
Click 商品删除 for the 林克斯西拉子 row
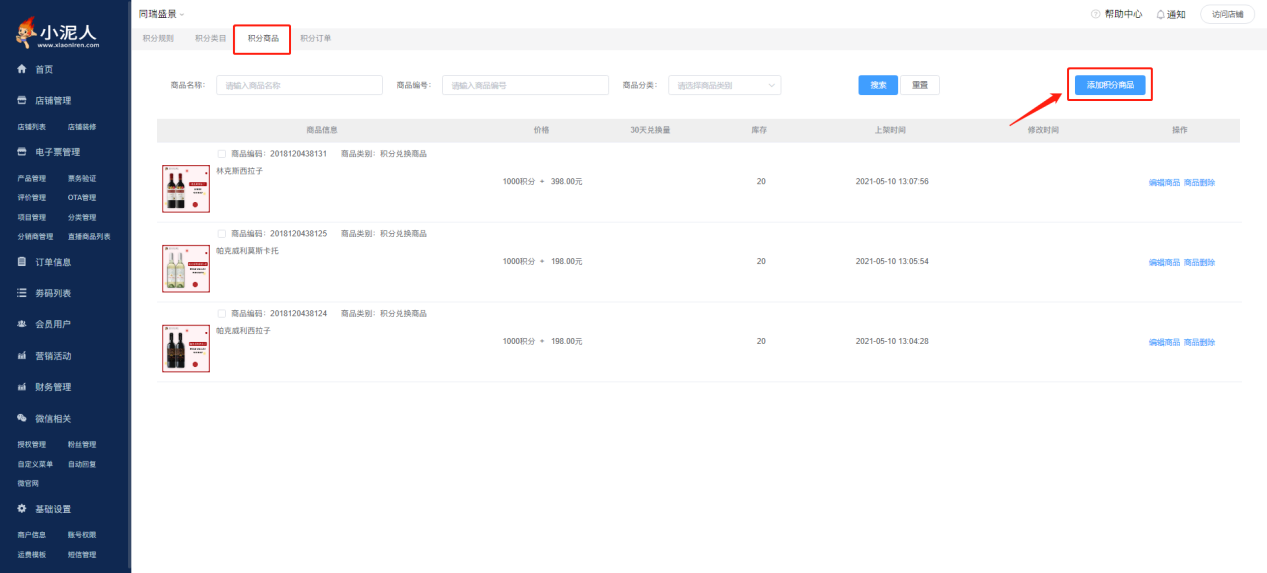coord(1199,182)
